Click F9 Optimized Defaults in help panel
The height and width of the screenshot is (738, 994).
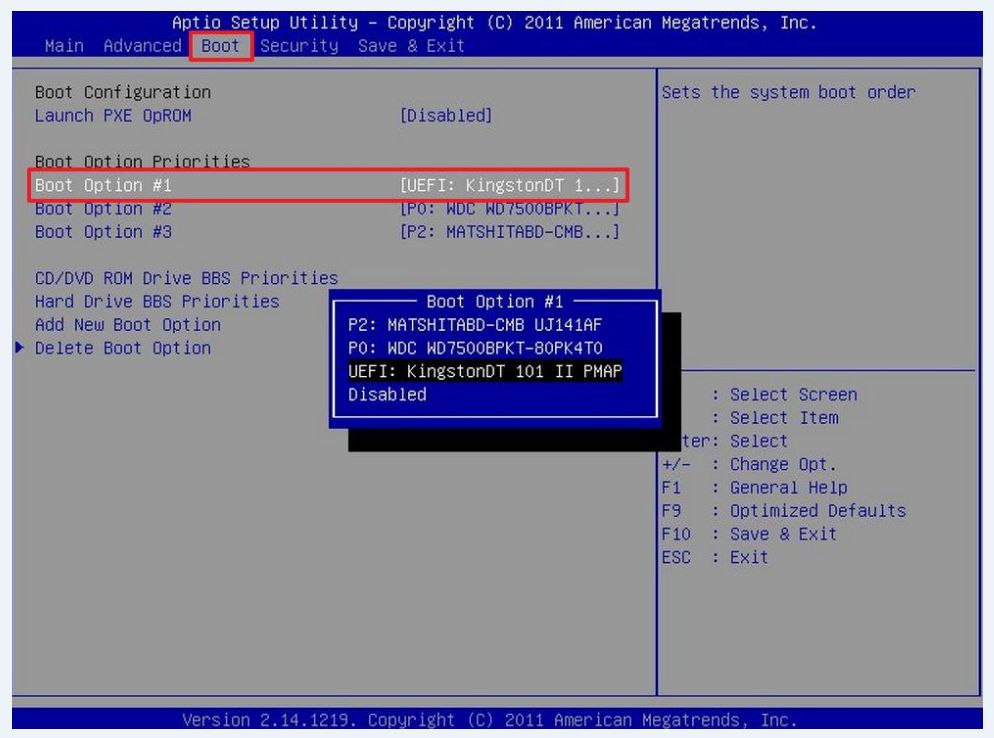click(783, 511)
